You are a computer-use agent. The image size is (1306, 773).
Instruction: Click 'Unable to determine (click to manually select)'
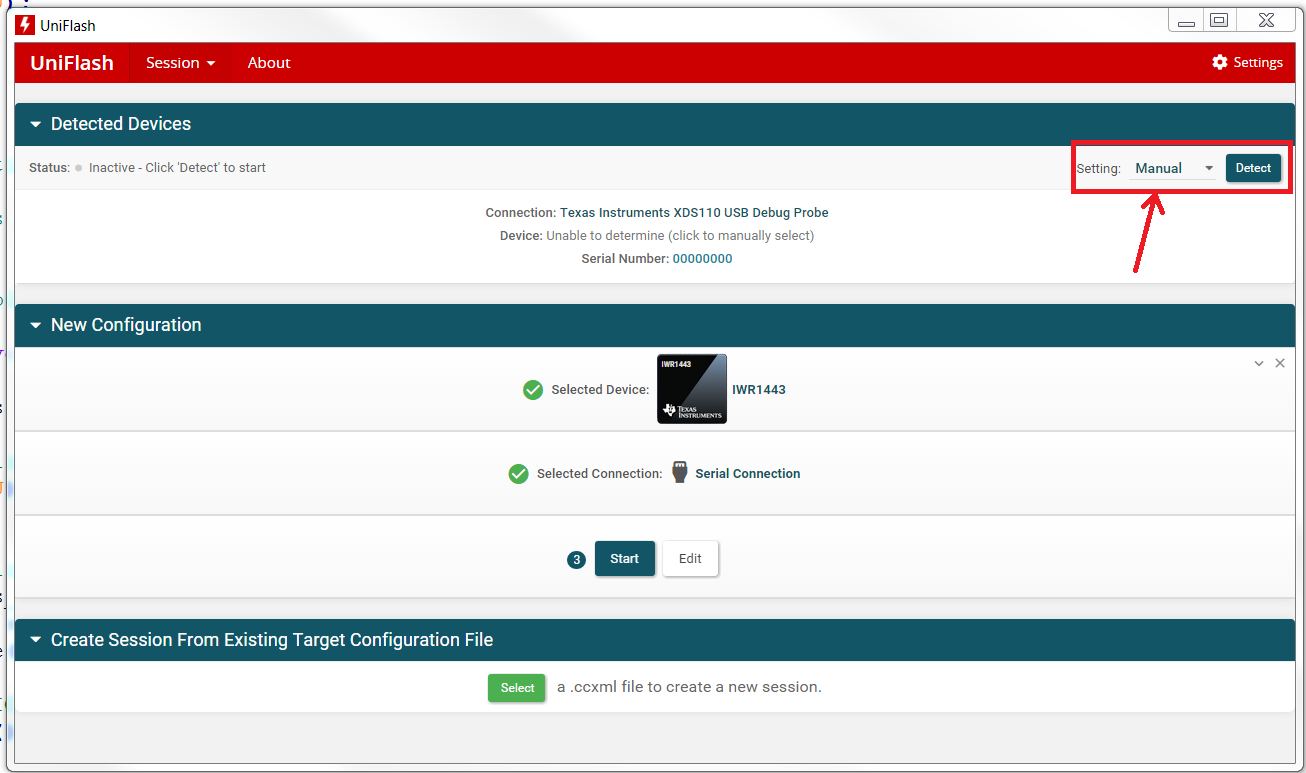680,236
